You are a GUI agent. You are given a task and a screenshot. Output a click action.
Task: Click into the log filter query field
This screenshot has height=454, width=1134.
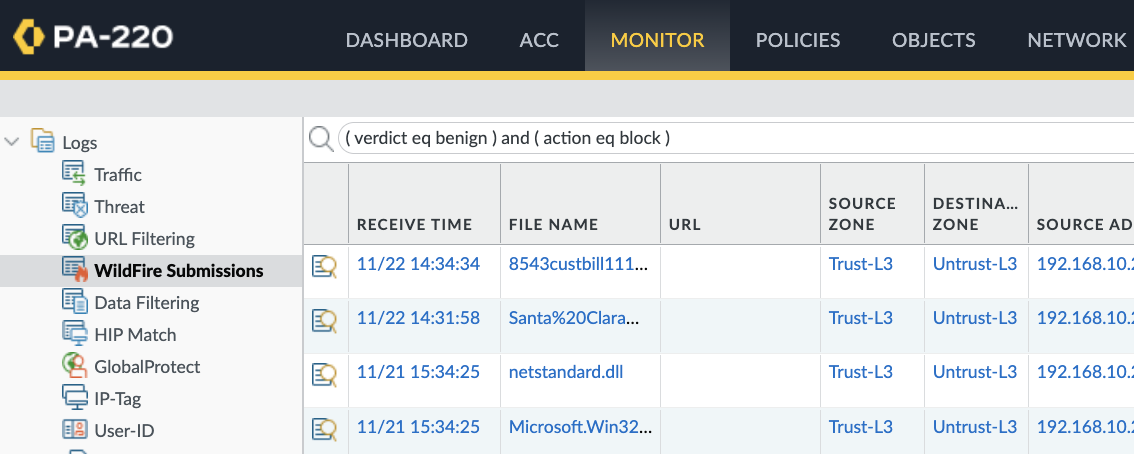coord(736,137)
